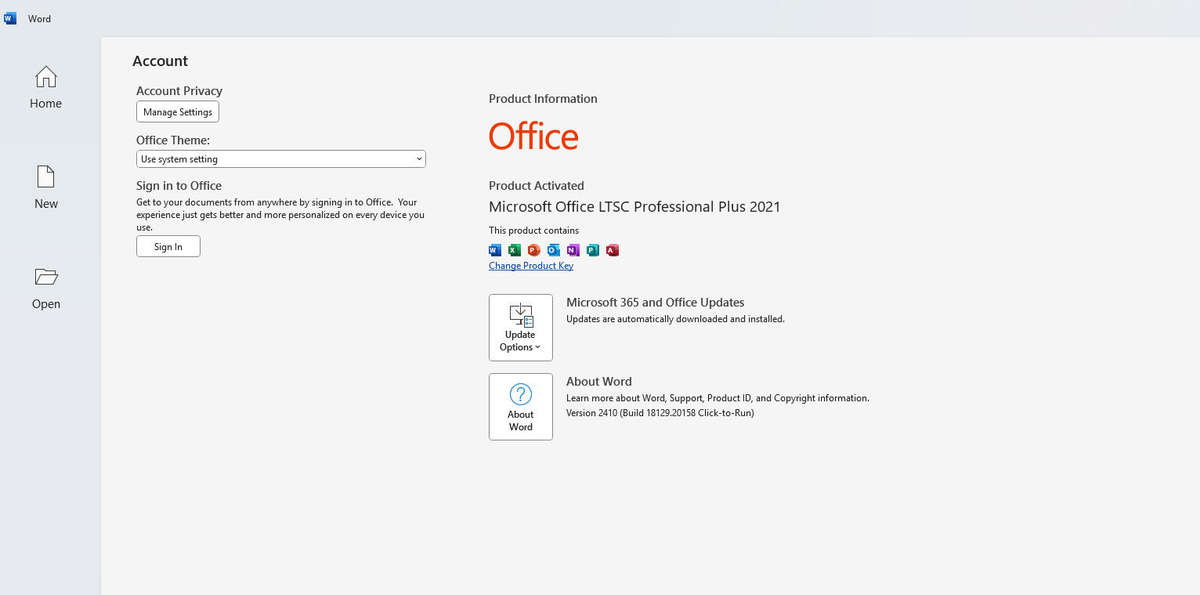Click the Open folder icon
Viewport: 1200px width, 595px height.
[x=46, y=277]
